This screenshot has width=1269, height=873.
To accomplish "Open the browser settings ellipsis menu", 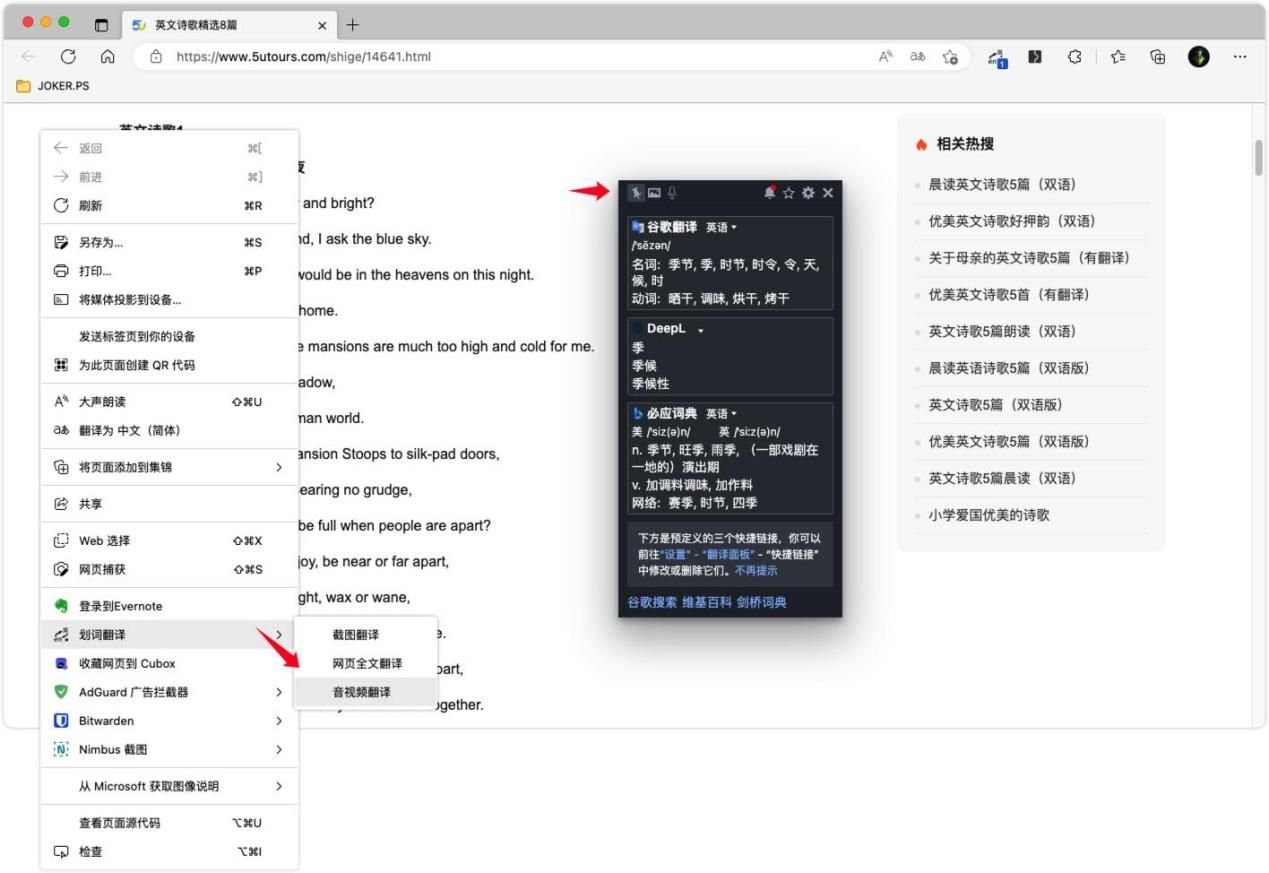I will 1240,57.
